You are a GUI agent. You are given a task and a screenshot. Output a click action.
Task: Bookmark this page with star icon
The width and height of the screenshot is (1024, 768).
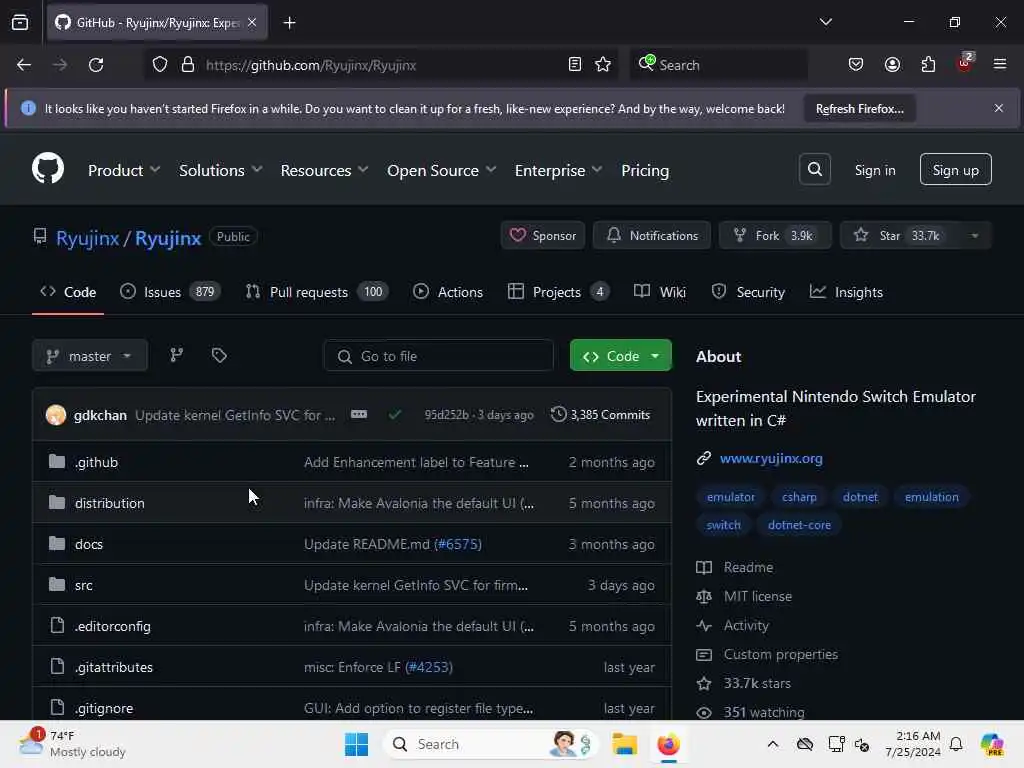(x=603, y=65)
